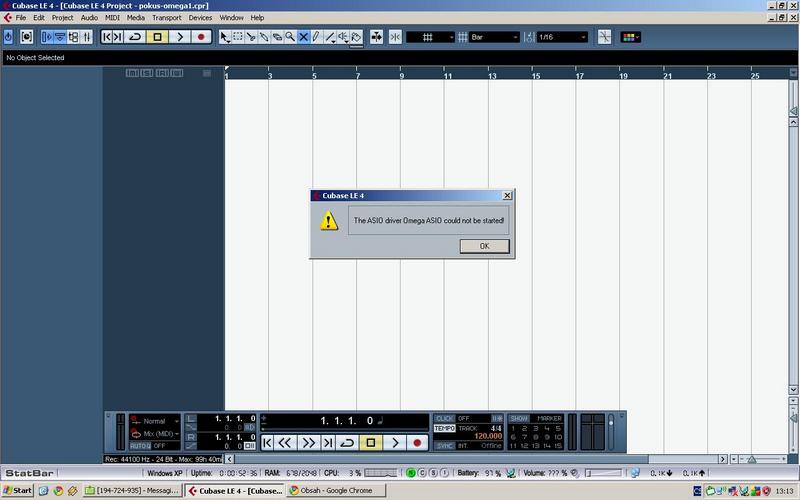800x500 pixels.
Task: Enable SYNC in the transport panel
Action: coord(444,445)
